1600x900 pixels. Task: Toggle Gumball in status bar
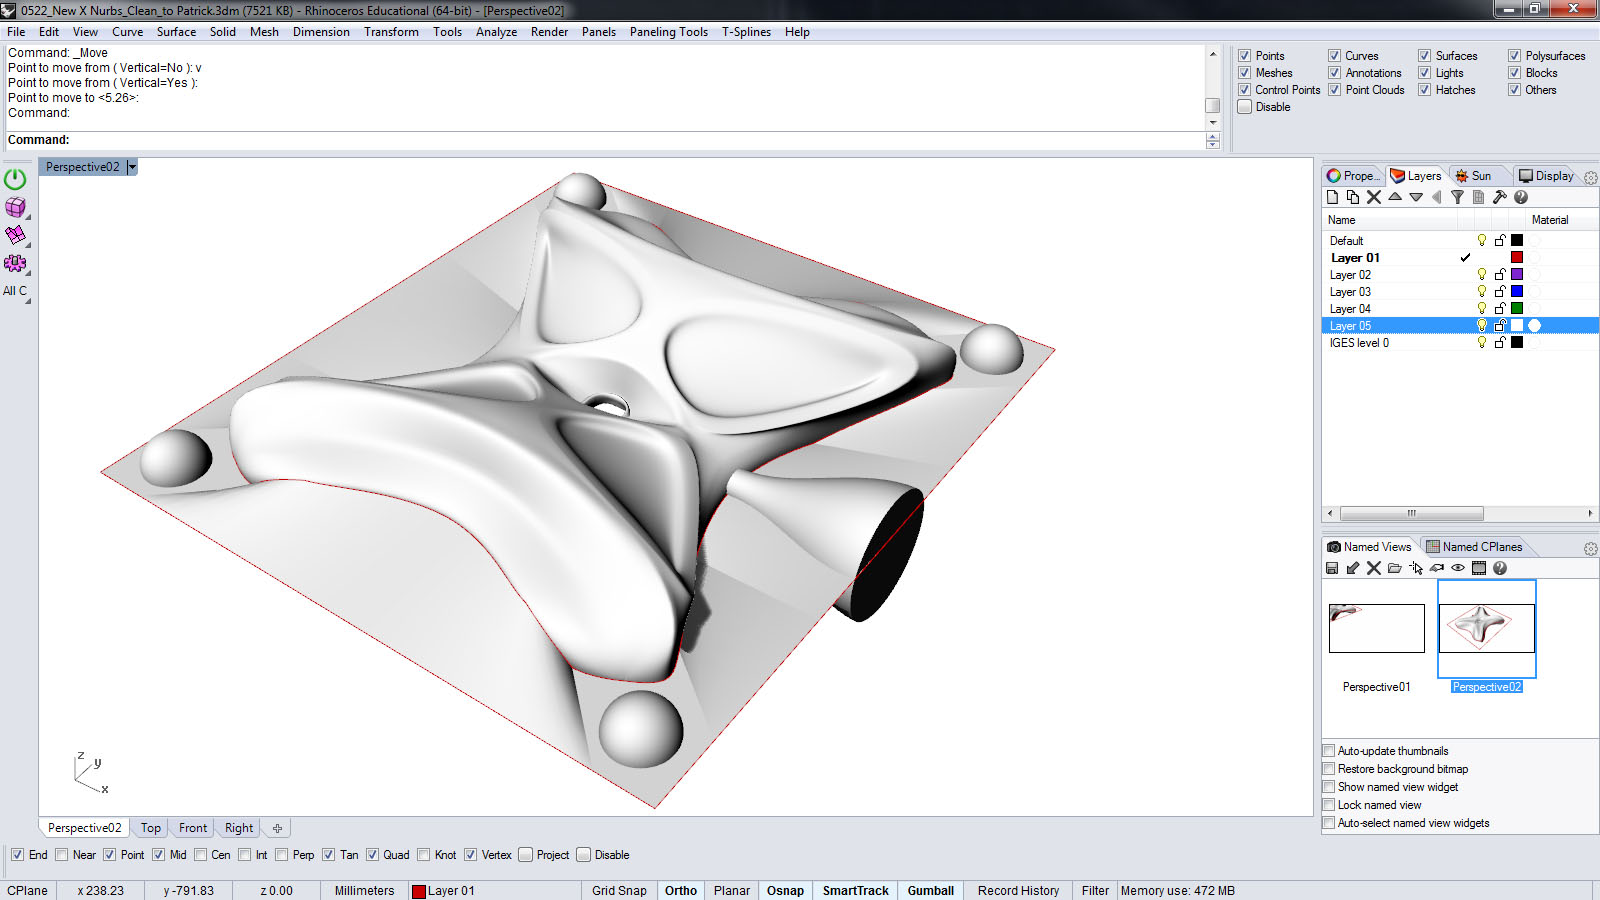click(931, 891)
